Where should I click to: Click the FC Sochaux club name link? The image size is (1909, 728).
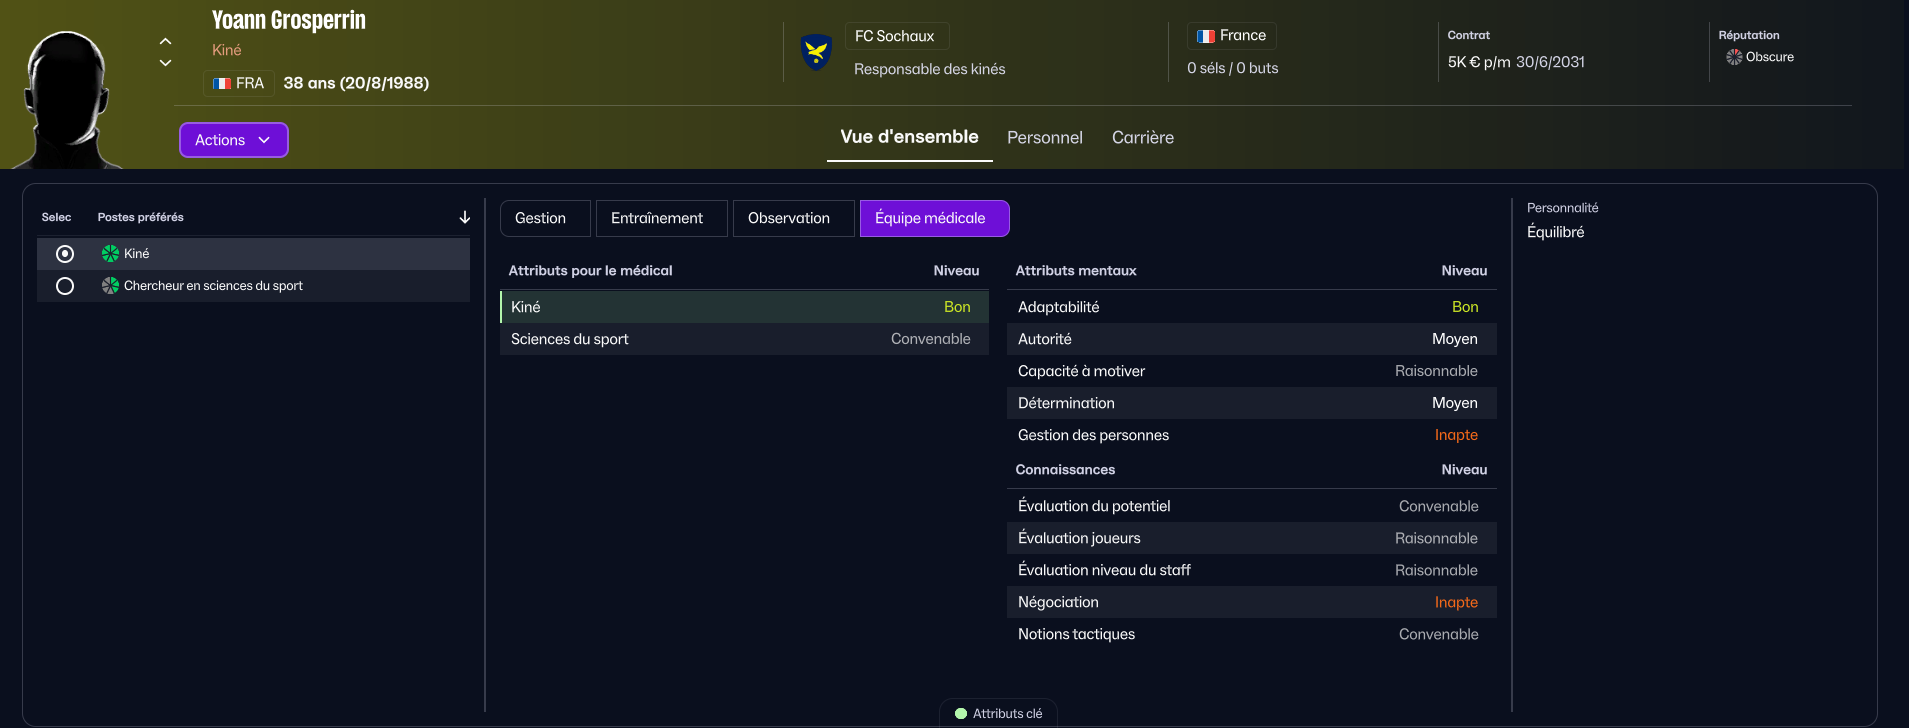tap(894, 36)
